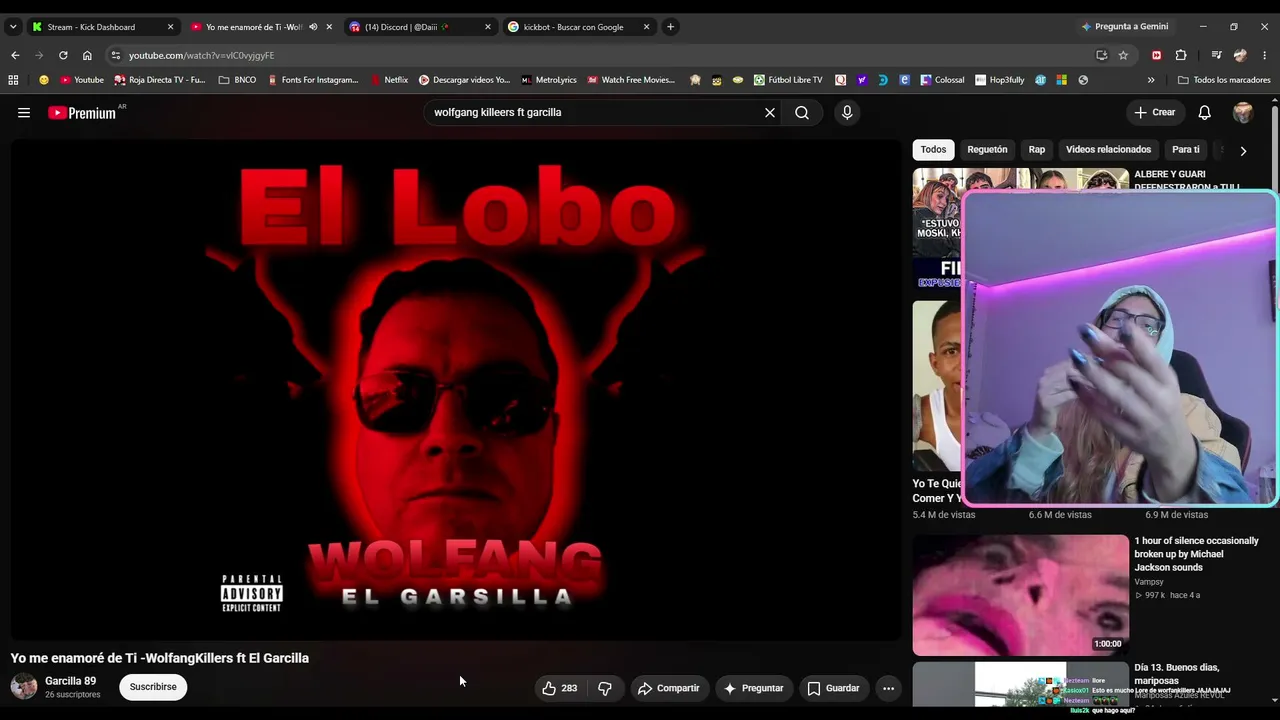The height and width of the screenshot is (720, 1280).
Task: Open Chrome media controls icon
Action: tap(1216, 55)
